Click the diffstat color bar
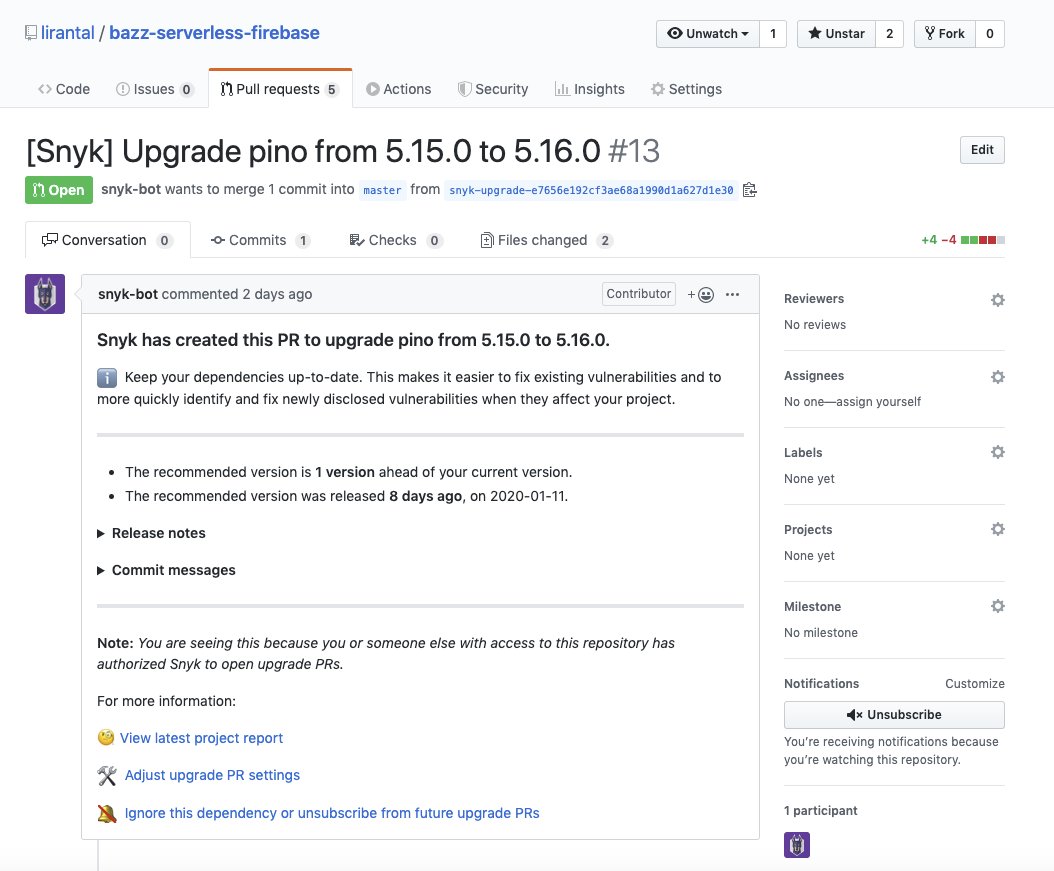 tap(983, 240)
